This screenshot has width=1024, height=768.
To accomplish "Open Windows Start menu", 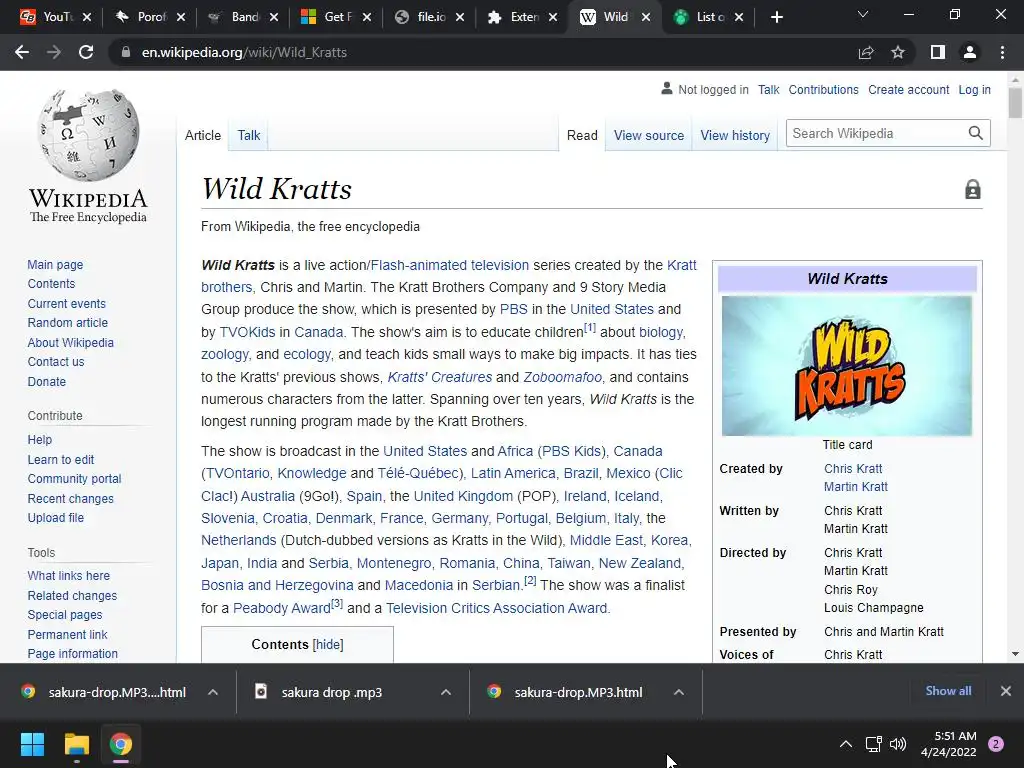I will (x=32, y=744).
